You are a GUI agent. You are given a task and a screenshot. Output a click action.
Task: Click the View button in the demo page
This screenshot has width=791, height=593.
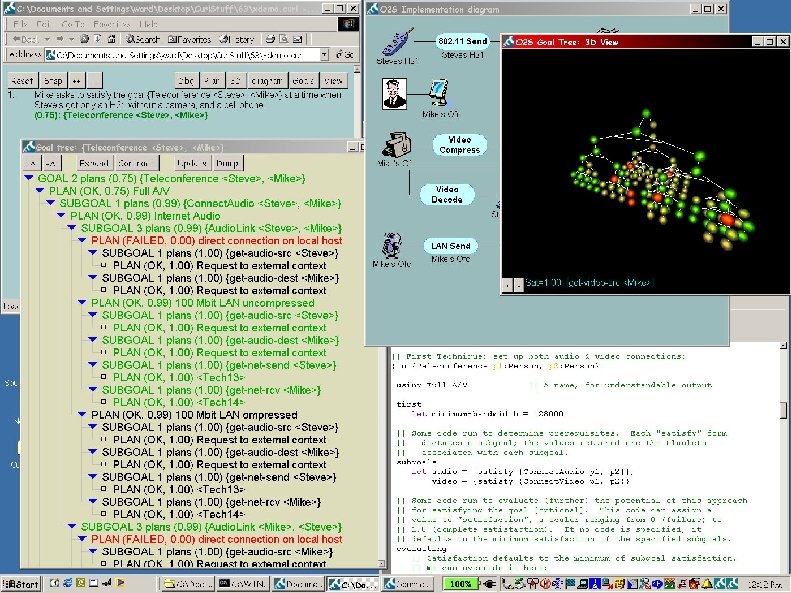(333, 81)
